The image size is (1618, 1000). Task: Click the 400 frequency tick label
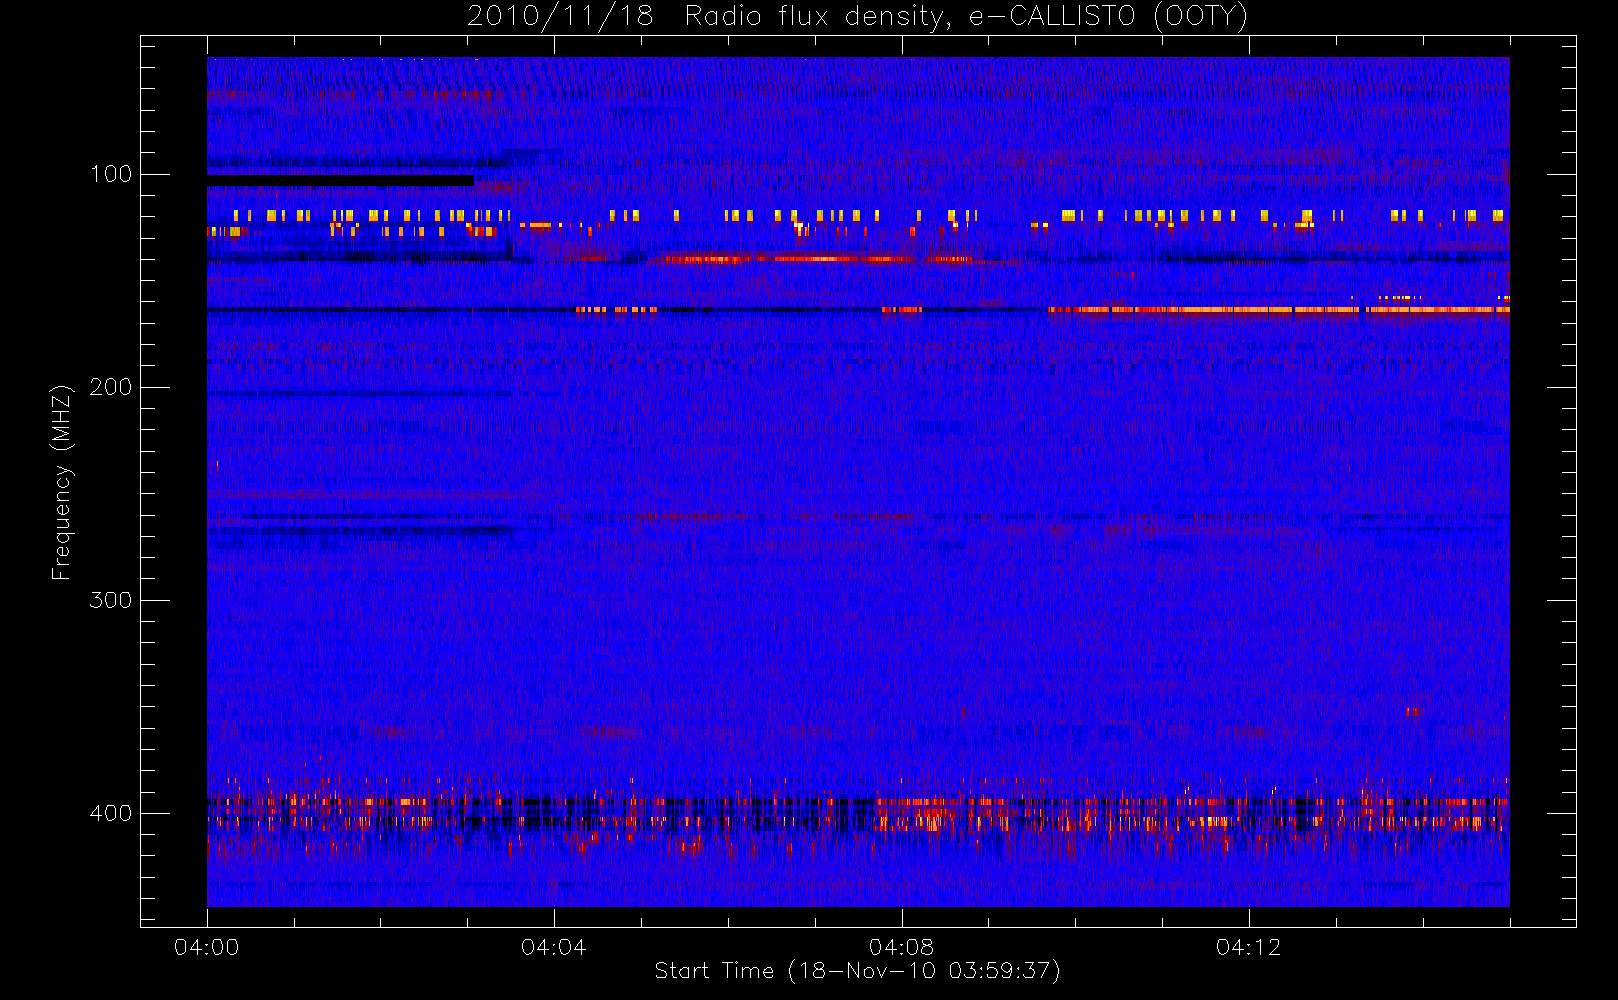click(111, 813)
